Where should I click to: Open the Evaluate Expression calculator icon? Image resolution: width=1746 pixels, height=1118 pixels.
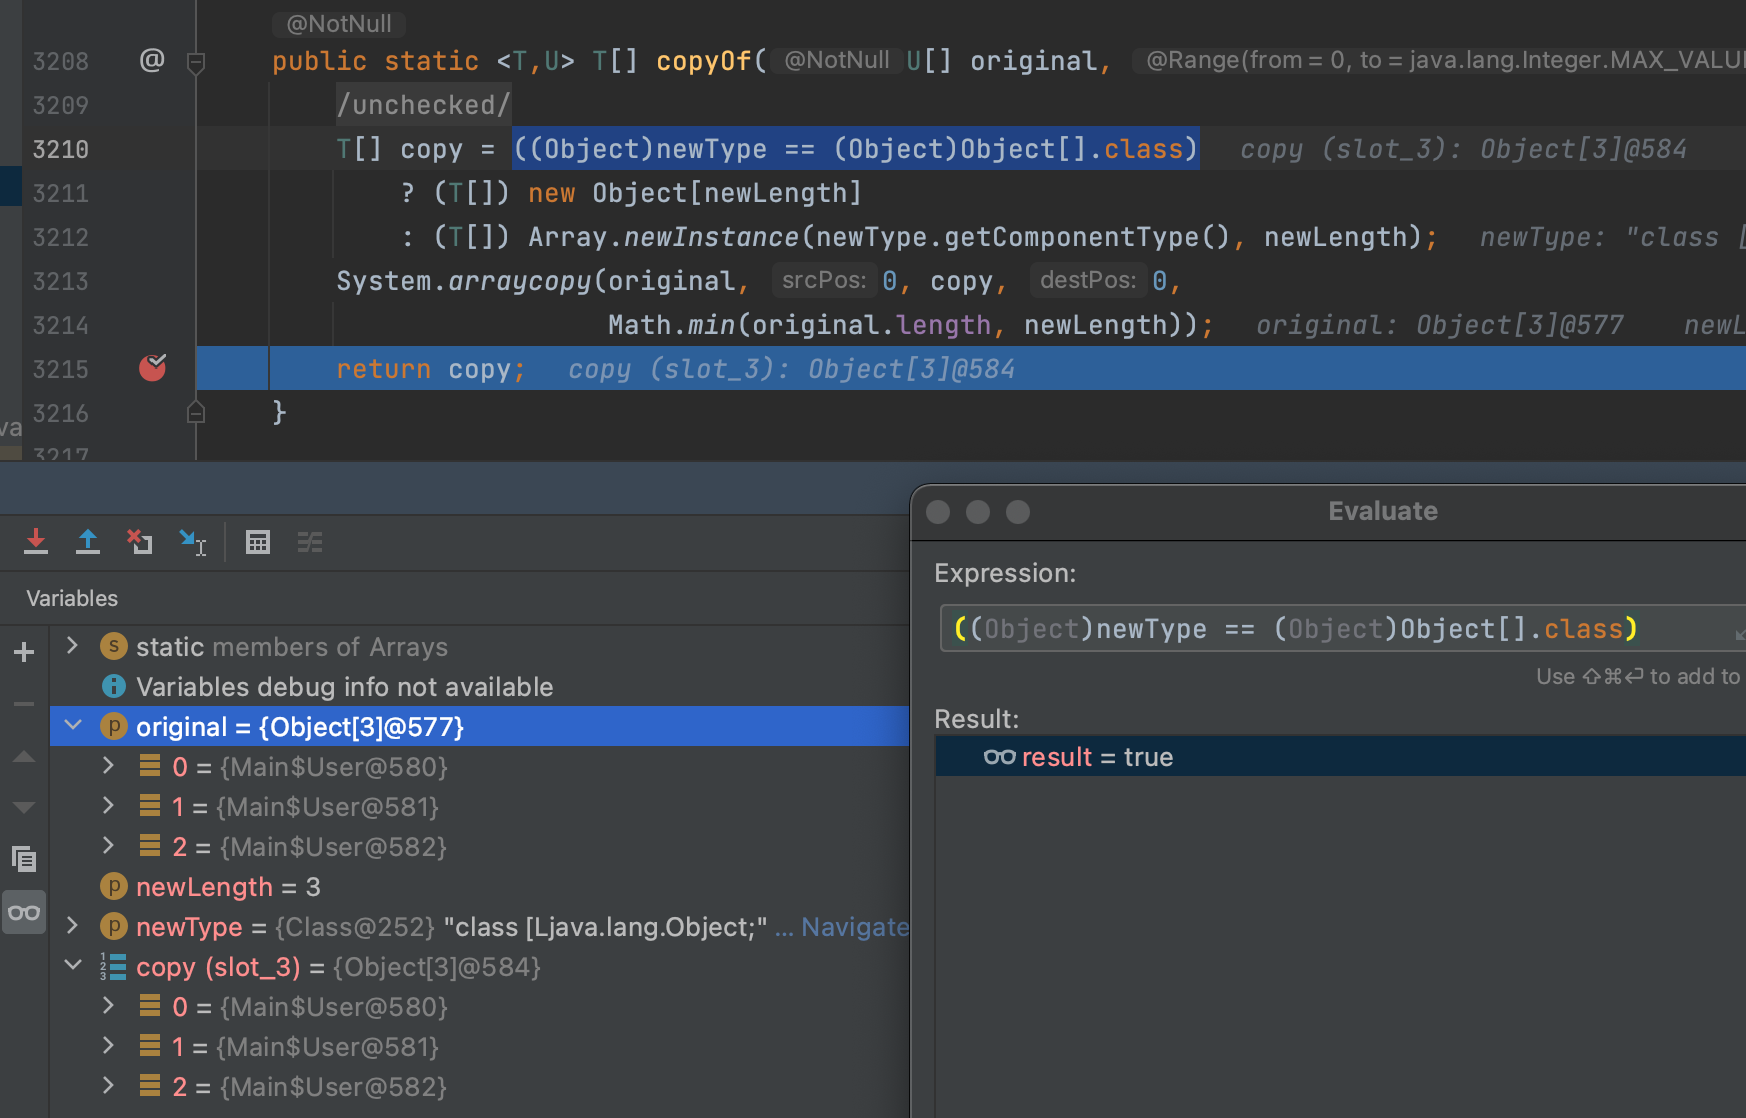[x=258, y=542]
